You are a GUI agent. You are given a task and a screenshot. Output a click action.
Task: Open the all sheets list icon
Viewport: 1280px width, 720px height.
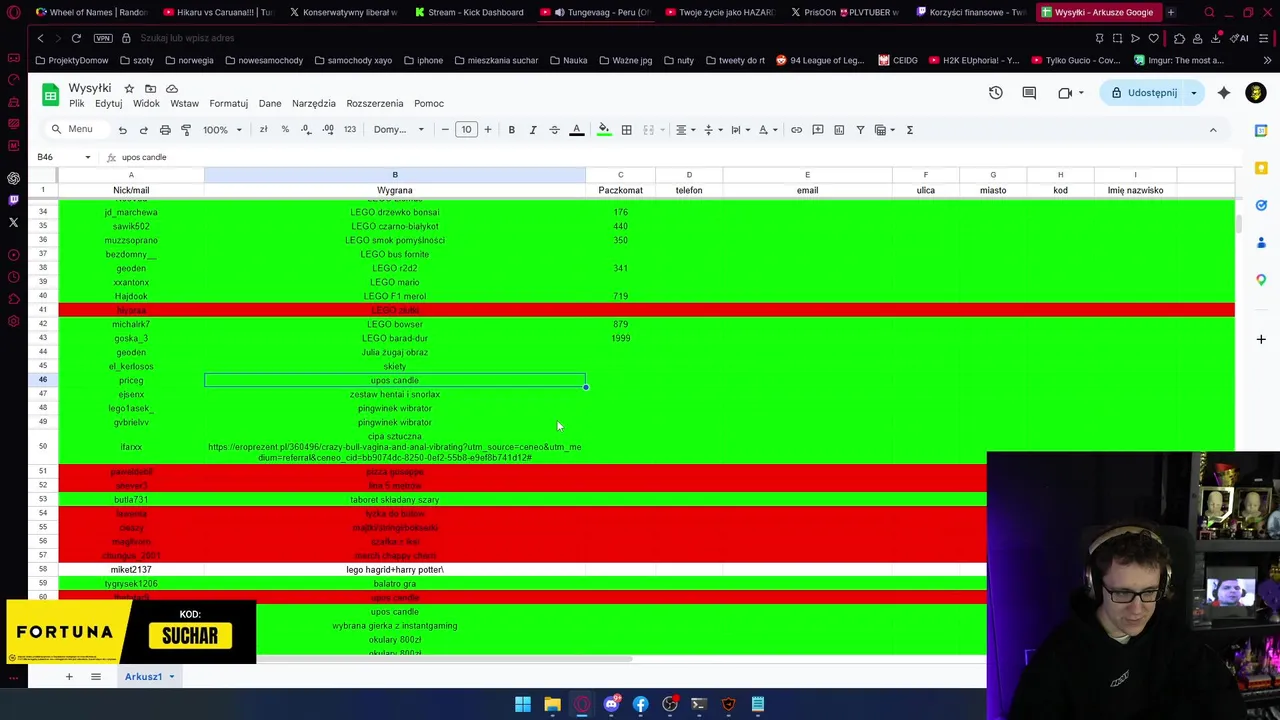click(x=96, y=677)
